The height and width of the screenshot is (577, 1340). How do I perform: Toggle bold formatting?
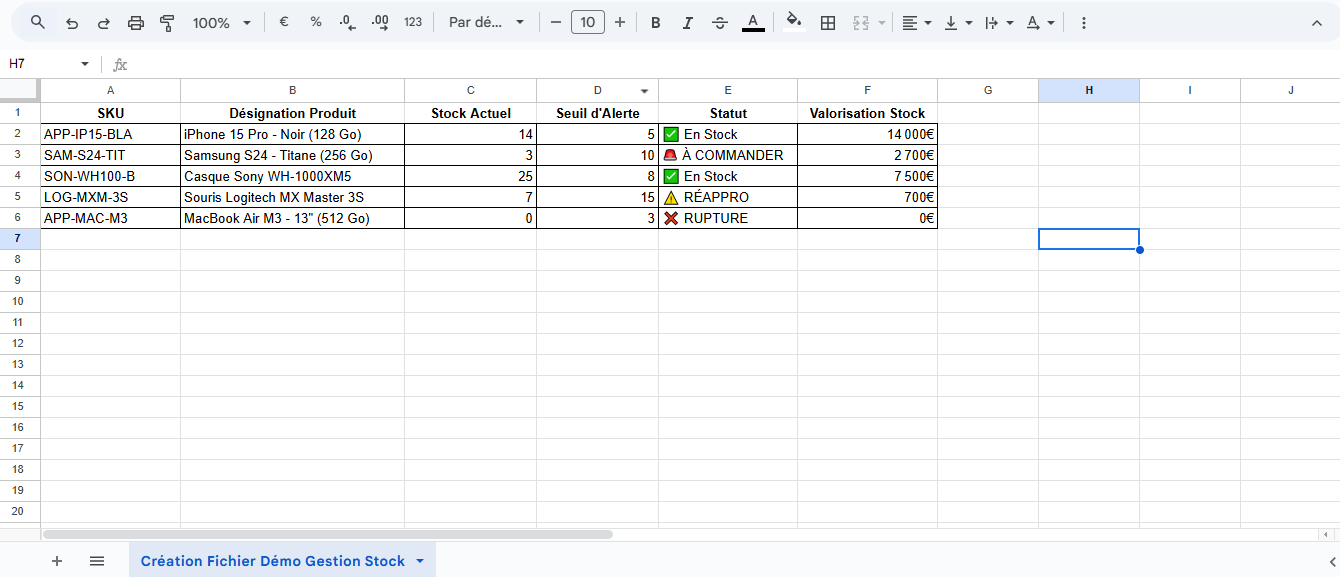click(656, 22)
